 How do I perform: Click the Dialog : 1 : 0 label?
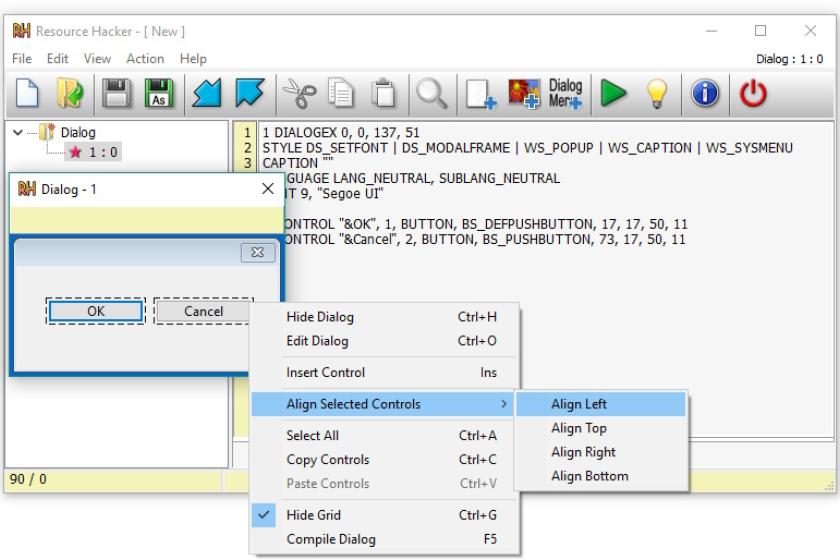[x=790, y=59]
